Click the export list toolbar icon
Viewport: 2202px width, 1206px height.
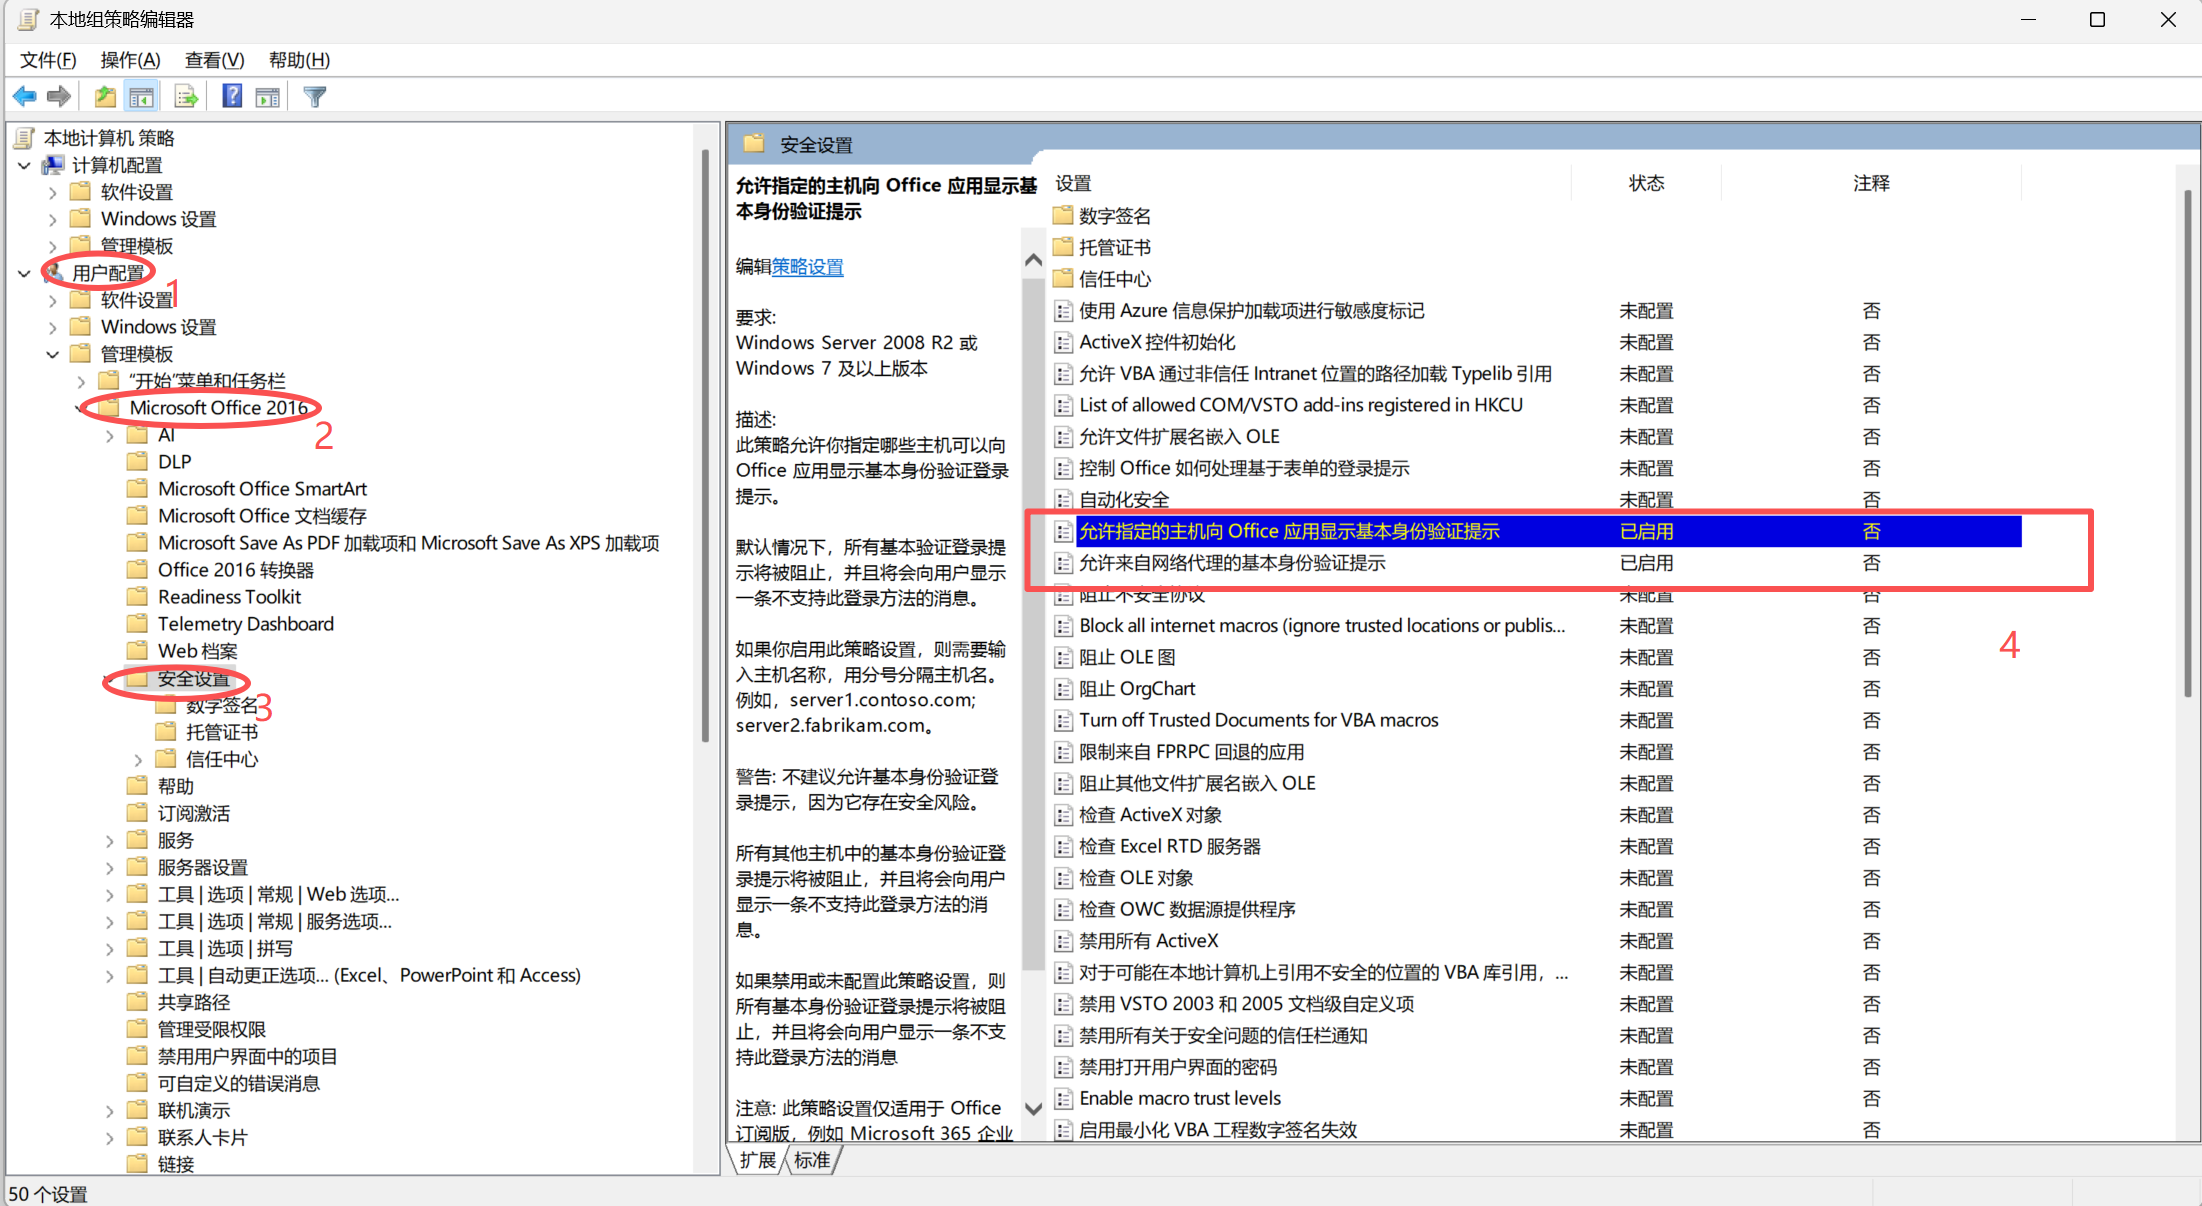tap(186, 97)
